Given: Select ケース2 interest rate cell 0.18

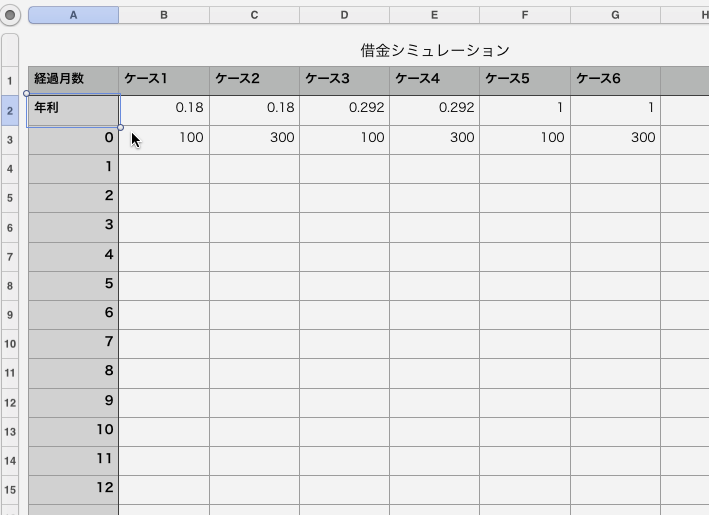Looking at the screenshot, I should [x=254, y=110].
